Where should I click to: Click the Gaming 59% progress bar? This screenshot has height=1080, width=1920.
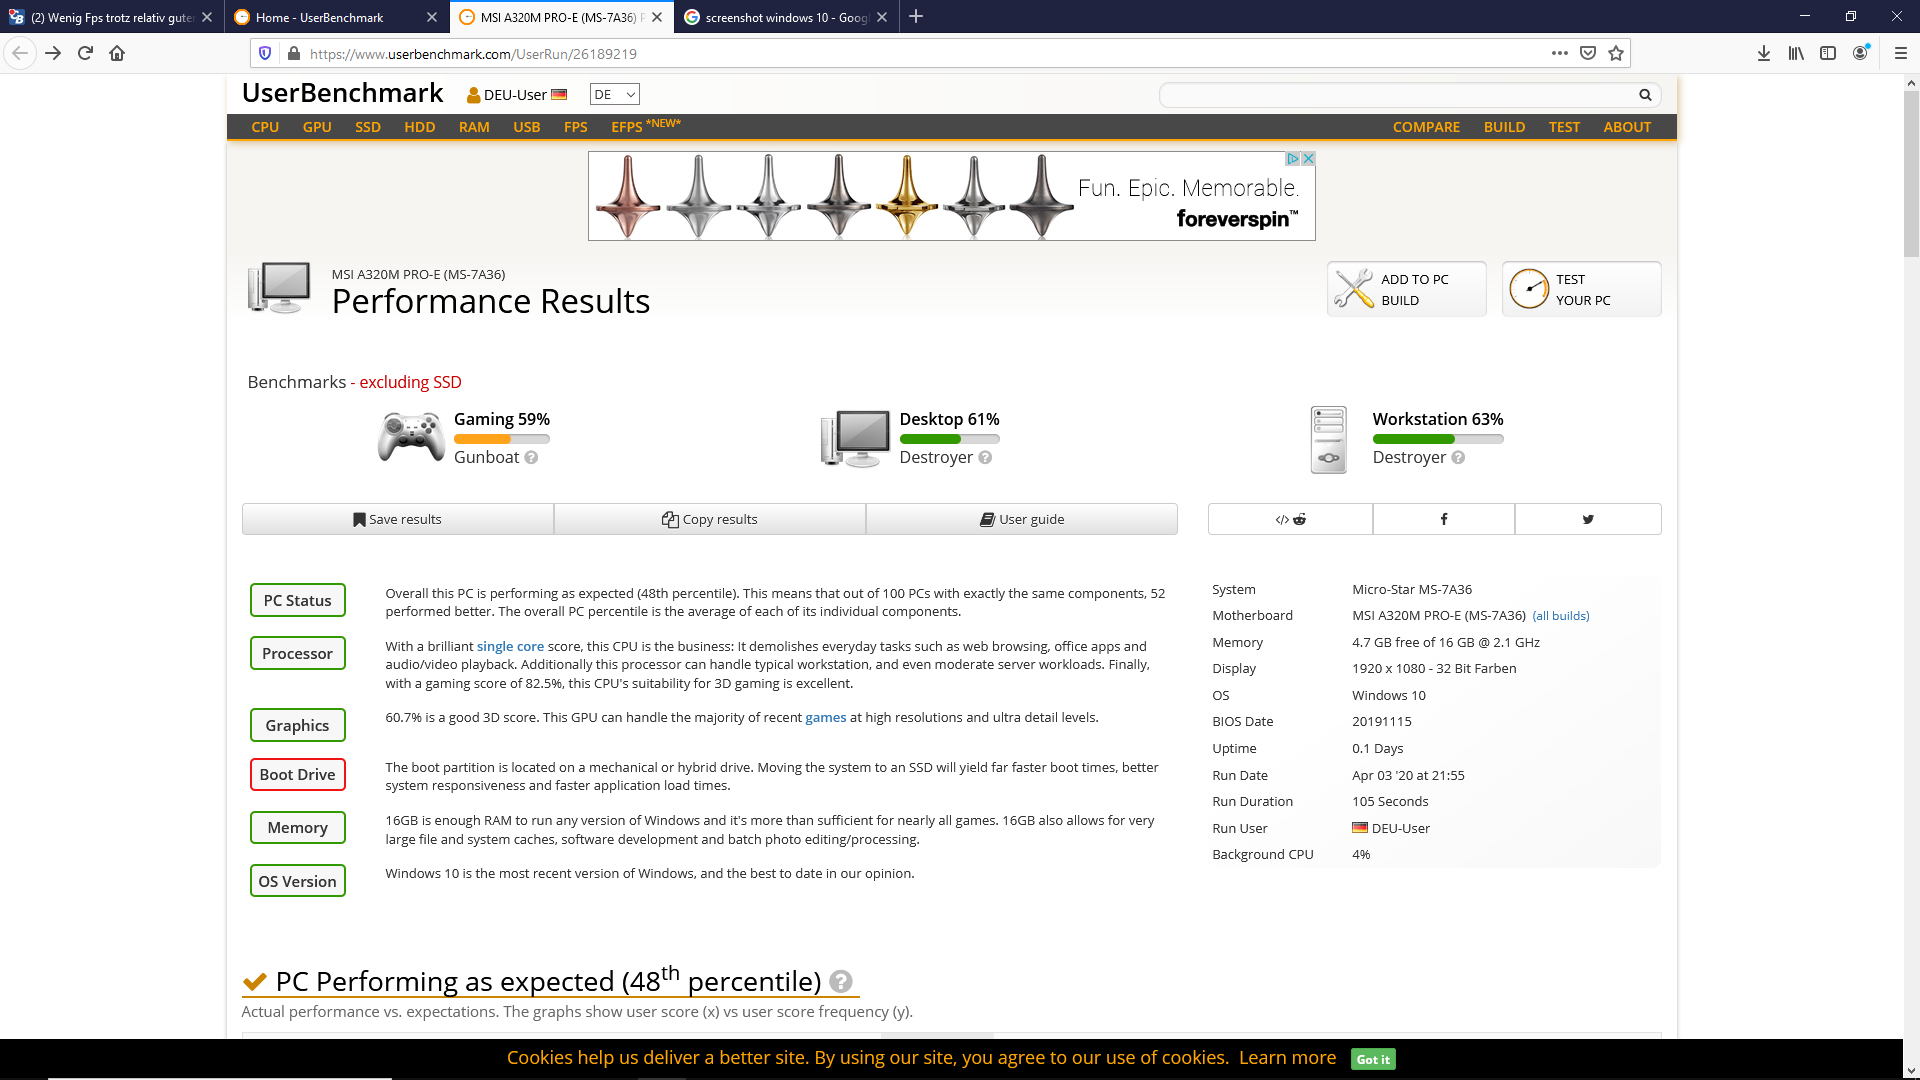(501, 439)
